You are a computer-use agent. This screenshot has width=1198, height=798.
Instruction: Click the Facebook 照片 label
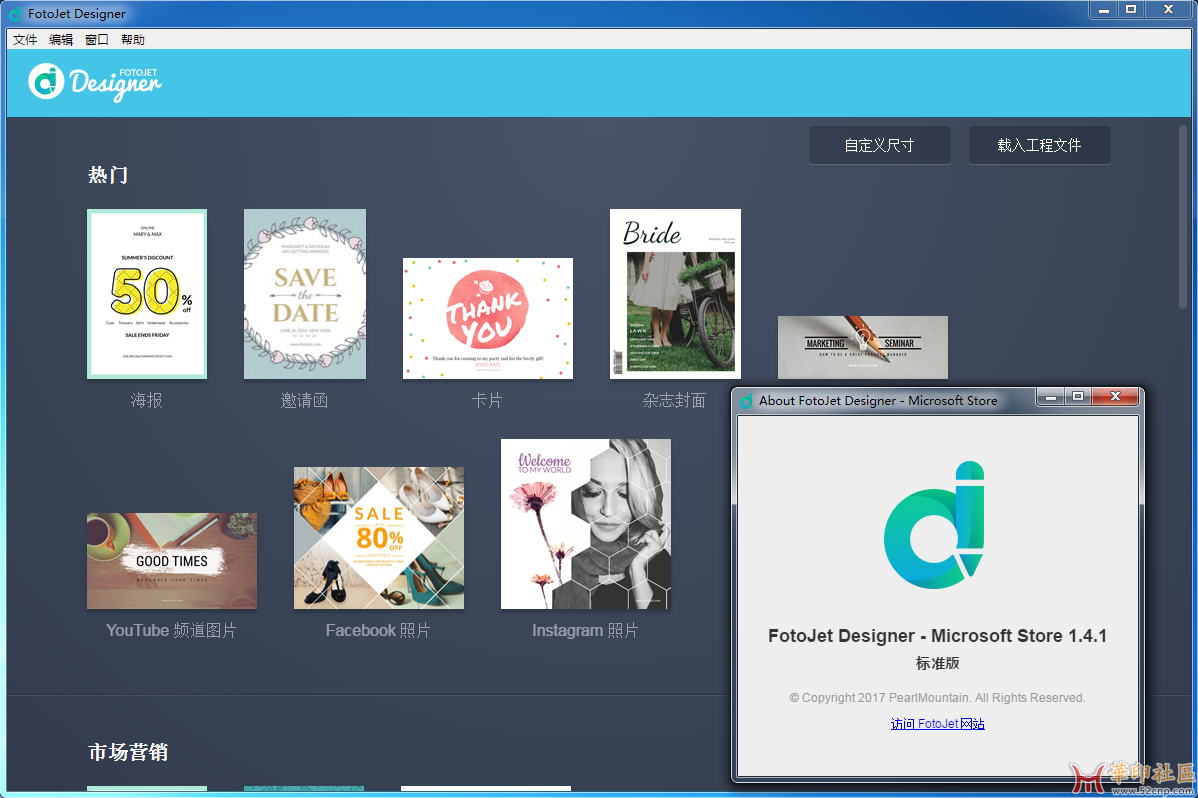point(378,631)
